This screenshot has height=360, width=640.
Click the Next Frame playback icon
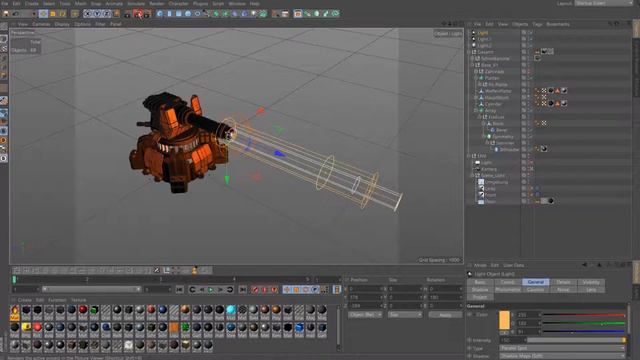(x=220, y=290)
